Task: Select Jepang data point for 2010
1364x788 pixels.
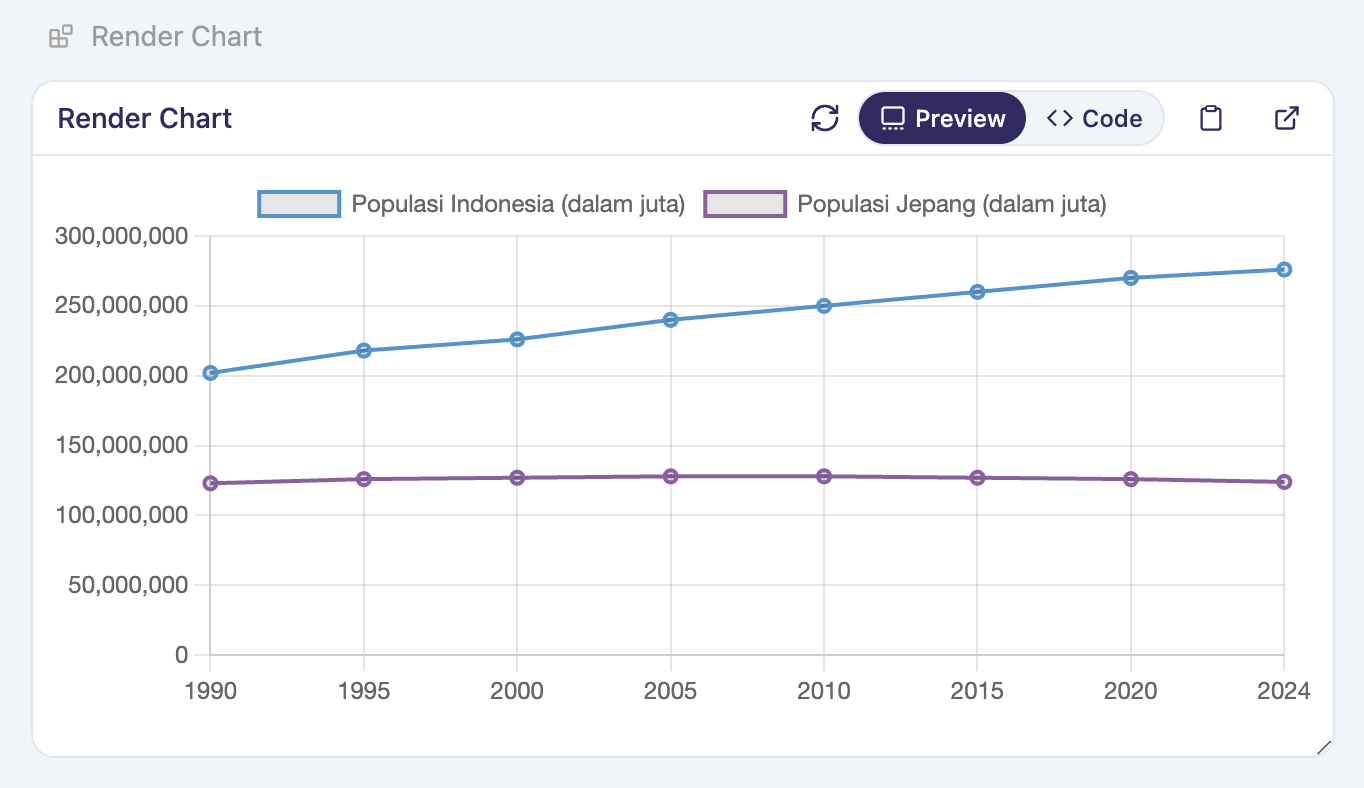Action: [x=824, y=476]
